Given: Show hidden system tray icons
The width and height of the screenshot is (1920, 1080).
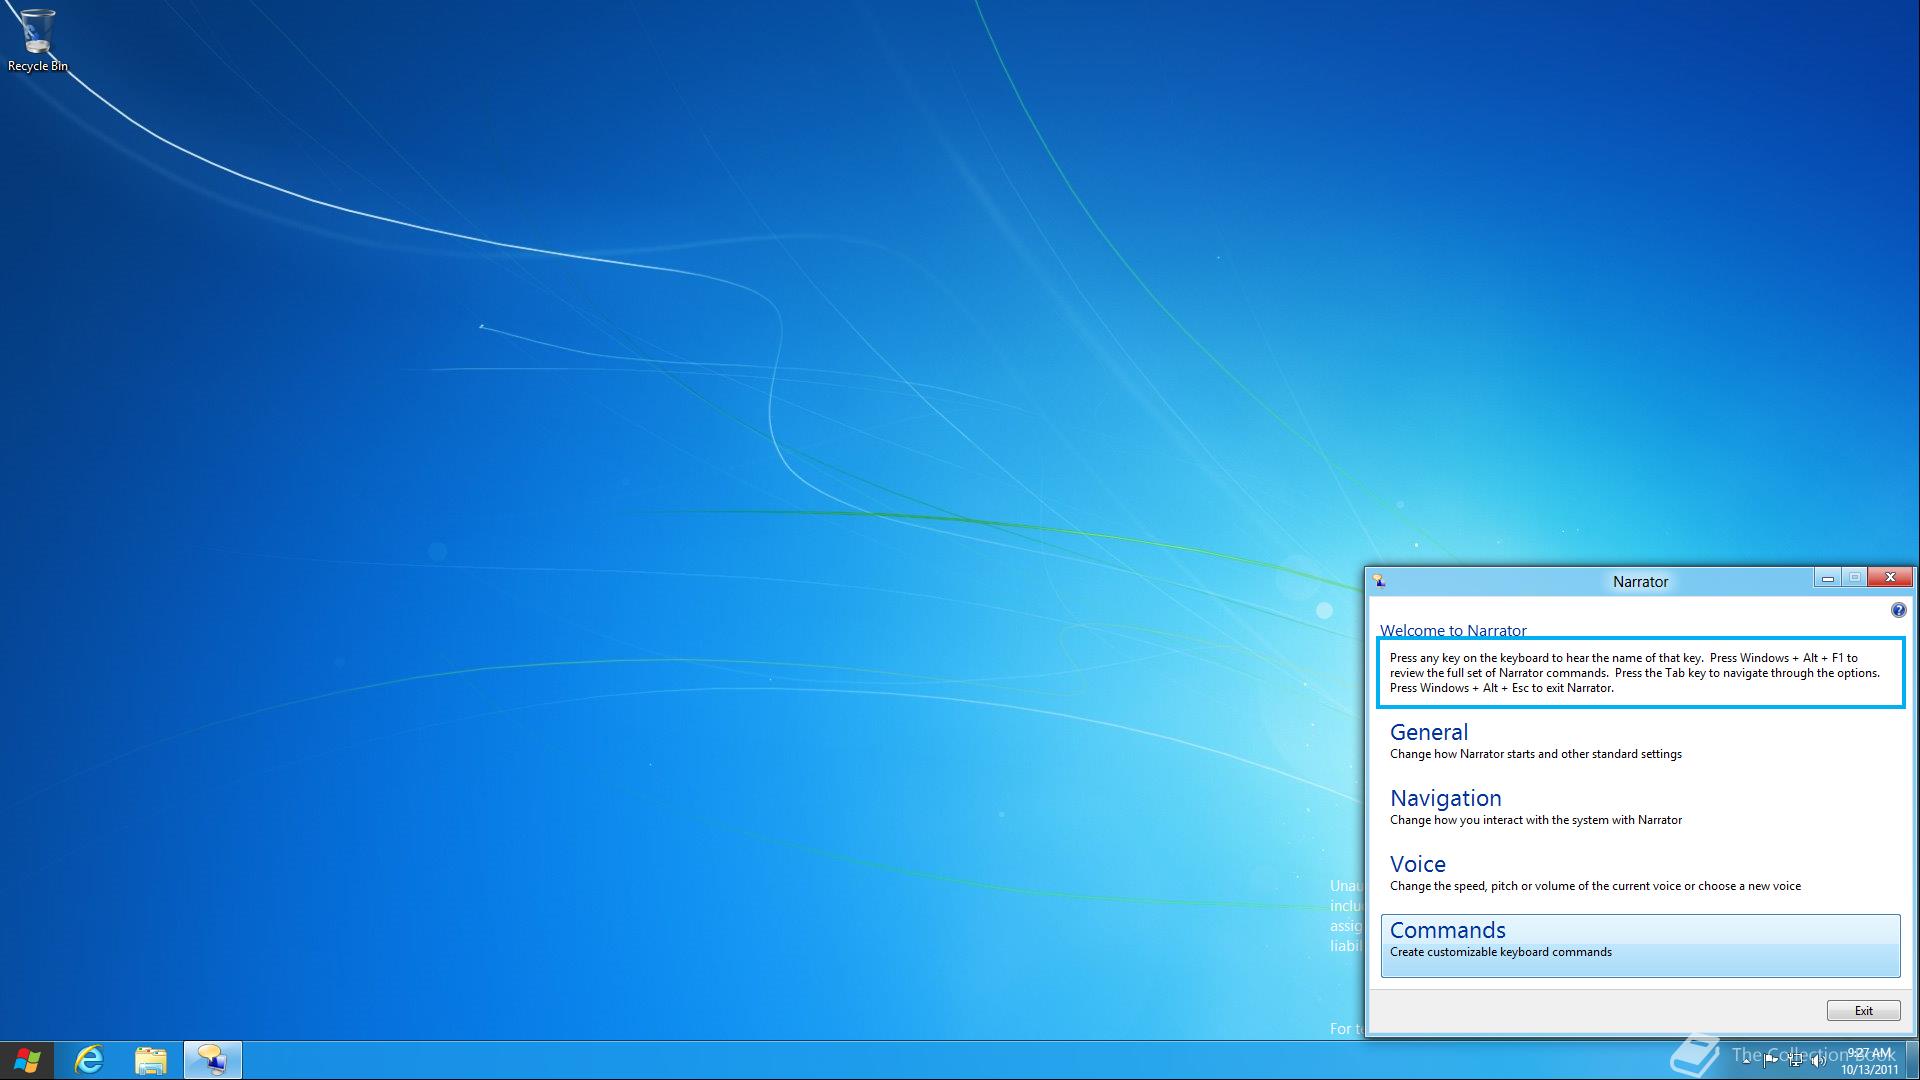Looking at the screenshot, I should point(1746,1061).
